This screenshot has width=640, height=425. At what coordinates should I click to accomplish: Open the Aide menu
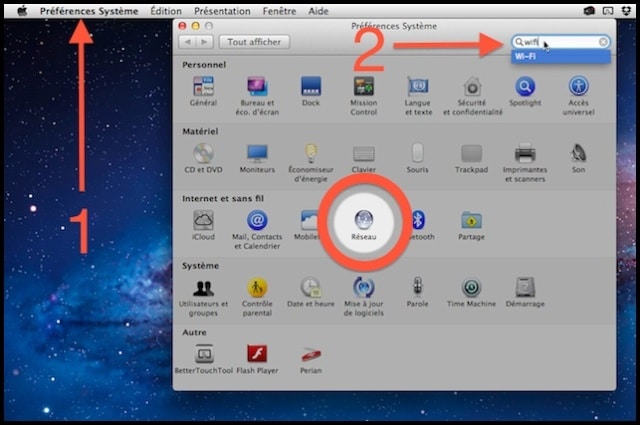[x=318, y=11]
